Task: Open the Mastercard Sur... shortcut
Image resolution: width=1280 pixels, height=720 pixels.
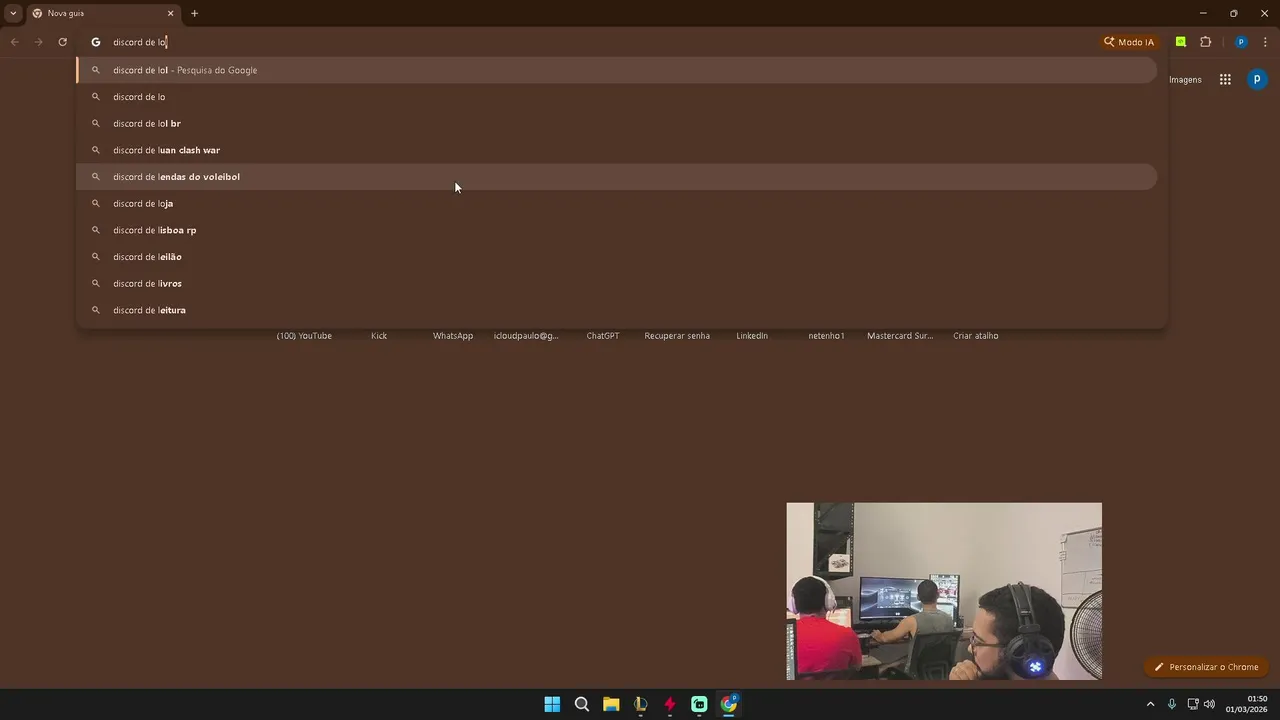Action: point(900,336)
